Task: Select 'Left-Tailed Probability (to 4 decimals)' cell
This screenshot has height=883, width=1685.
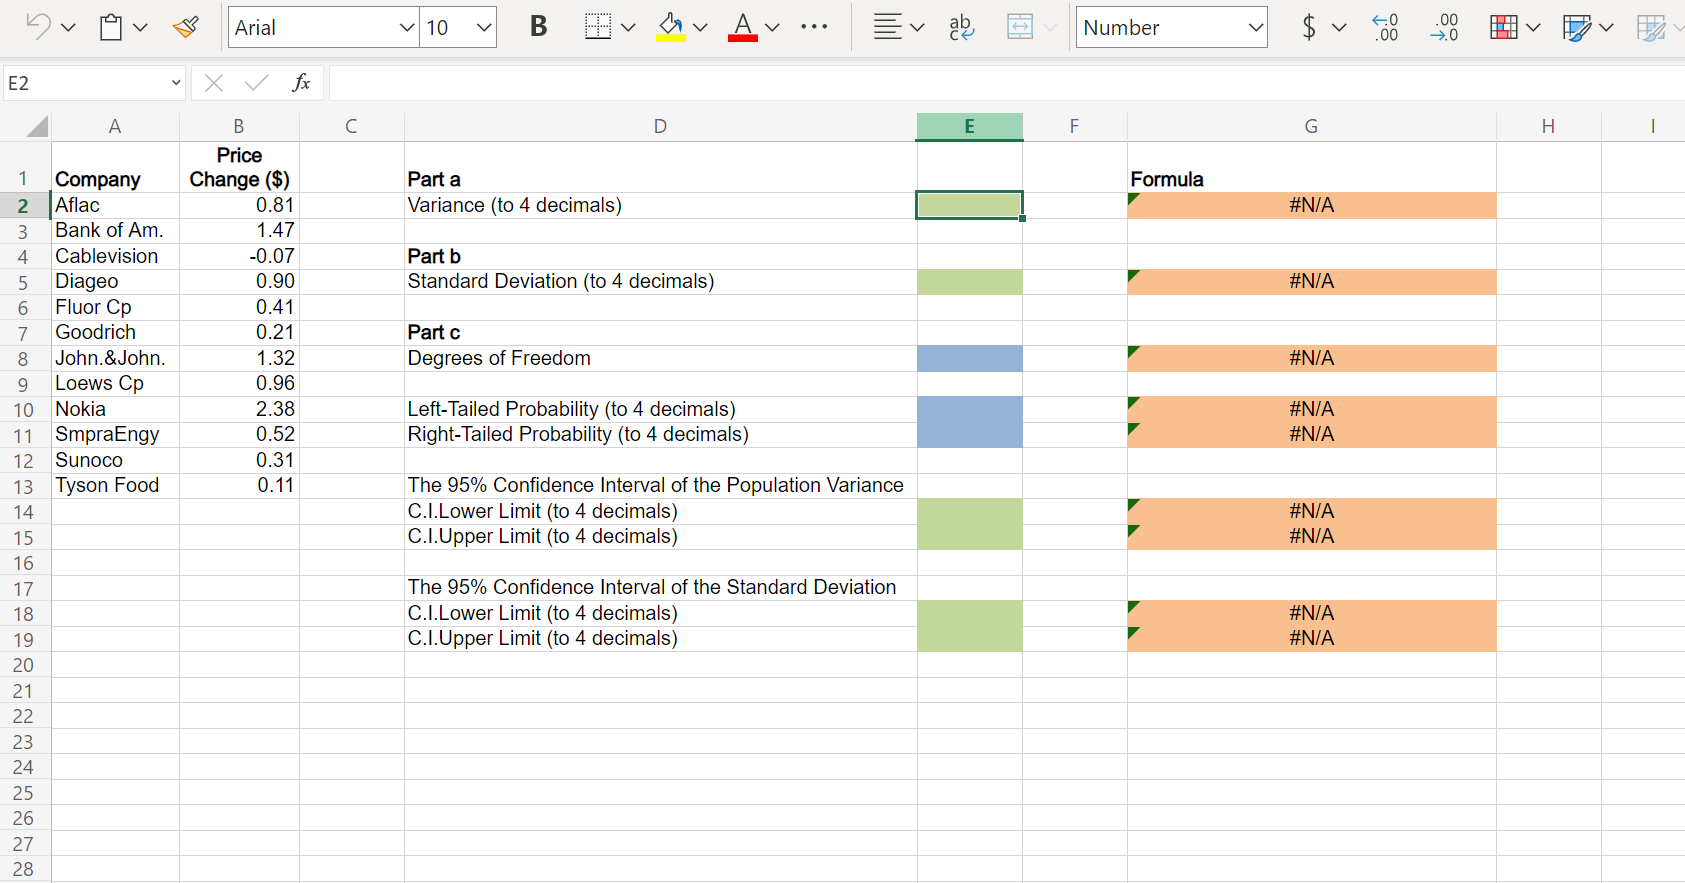Action: [x=660, y=410]
